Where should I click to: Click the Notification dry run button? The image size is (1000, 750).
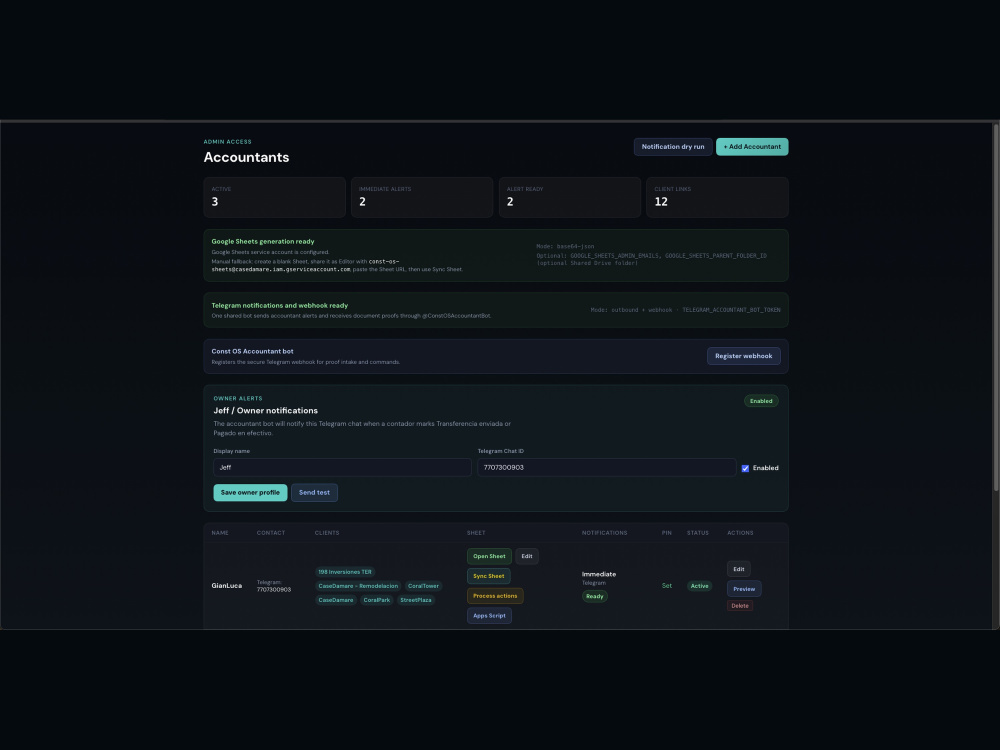click(x=673, y=147)
